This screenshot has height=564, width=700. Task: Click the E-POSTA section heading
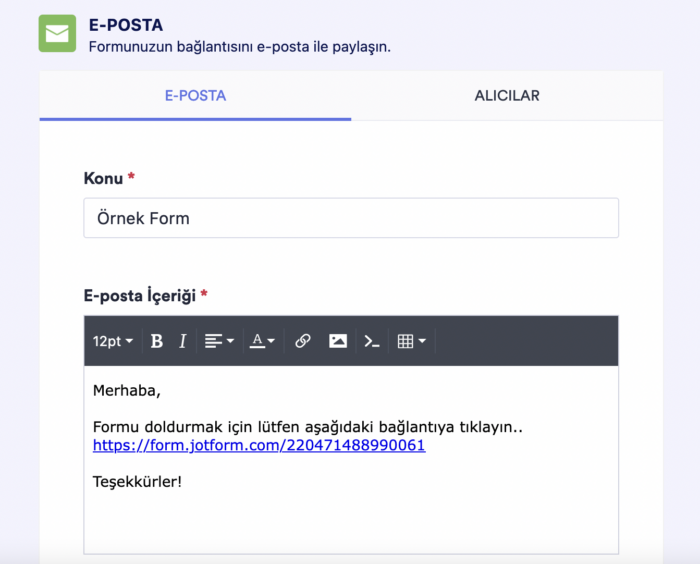[x=125, y=25]
